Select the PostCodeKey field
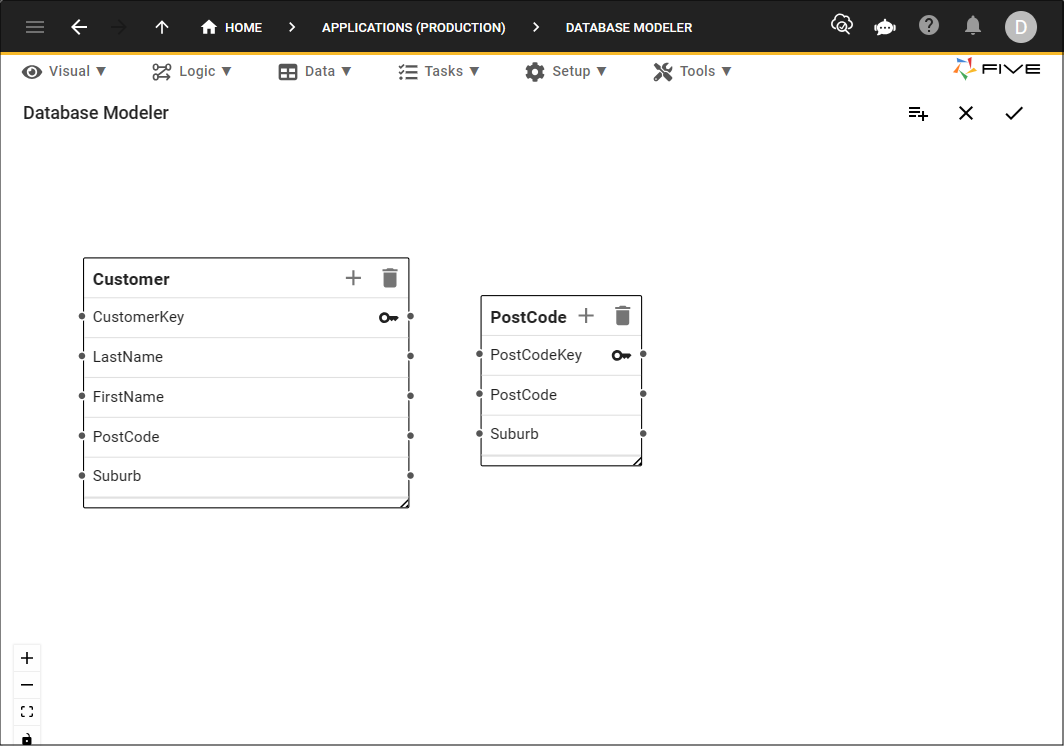 point(561,355)
